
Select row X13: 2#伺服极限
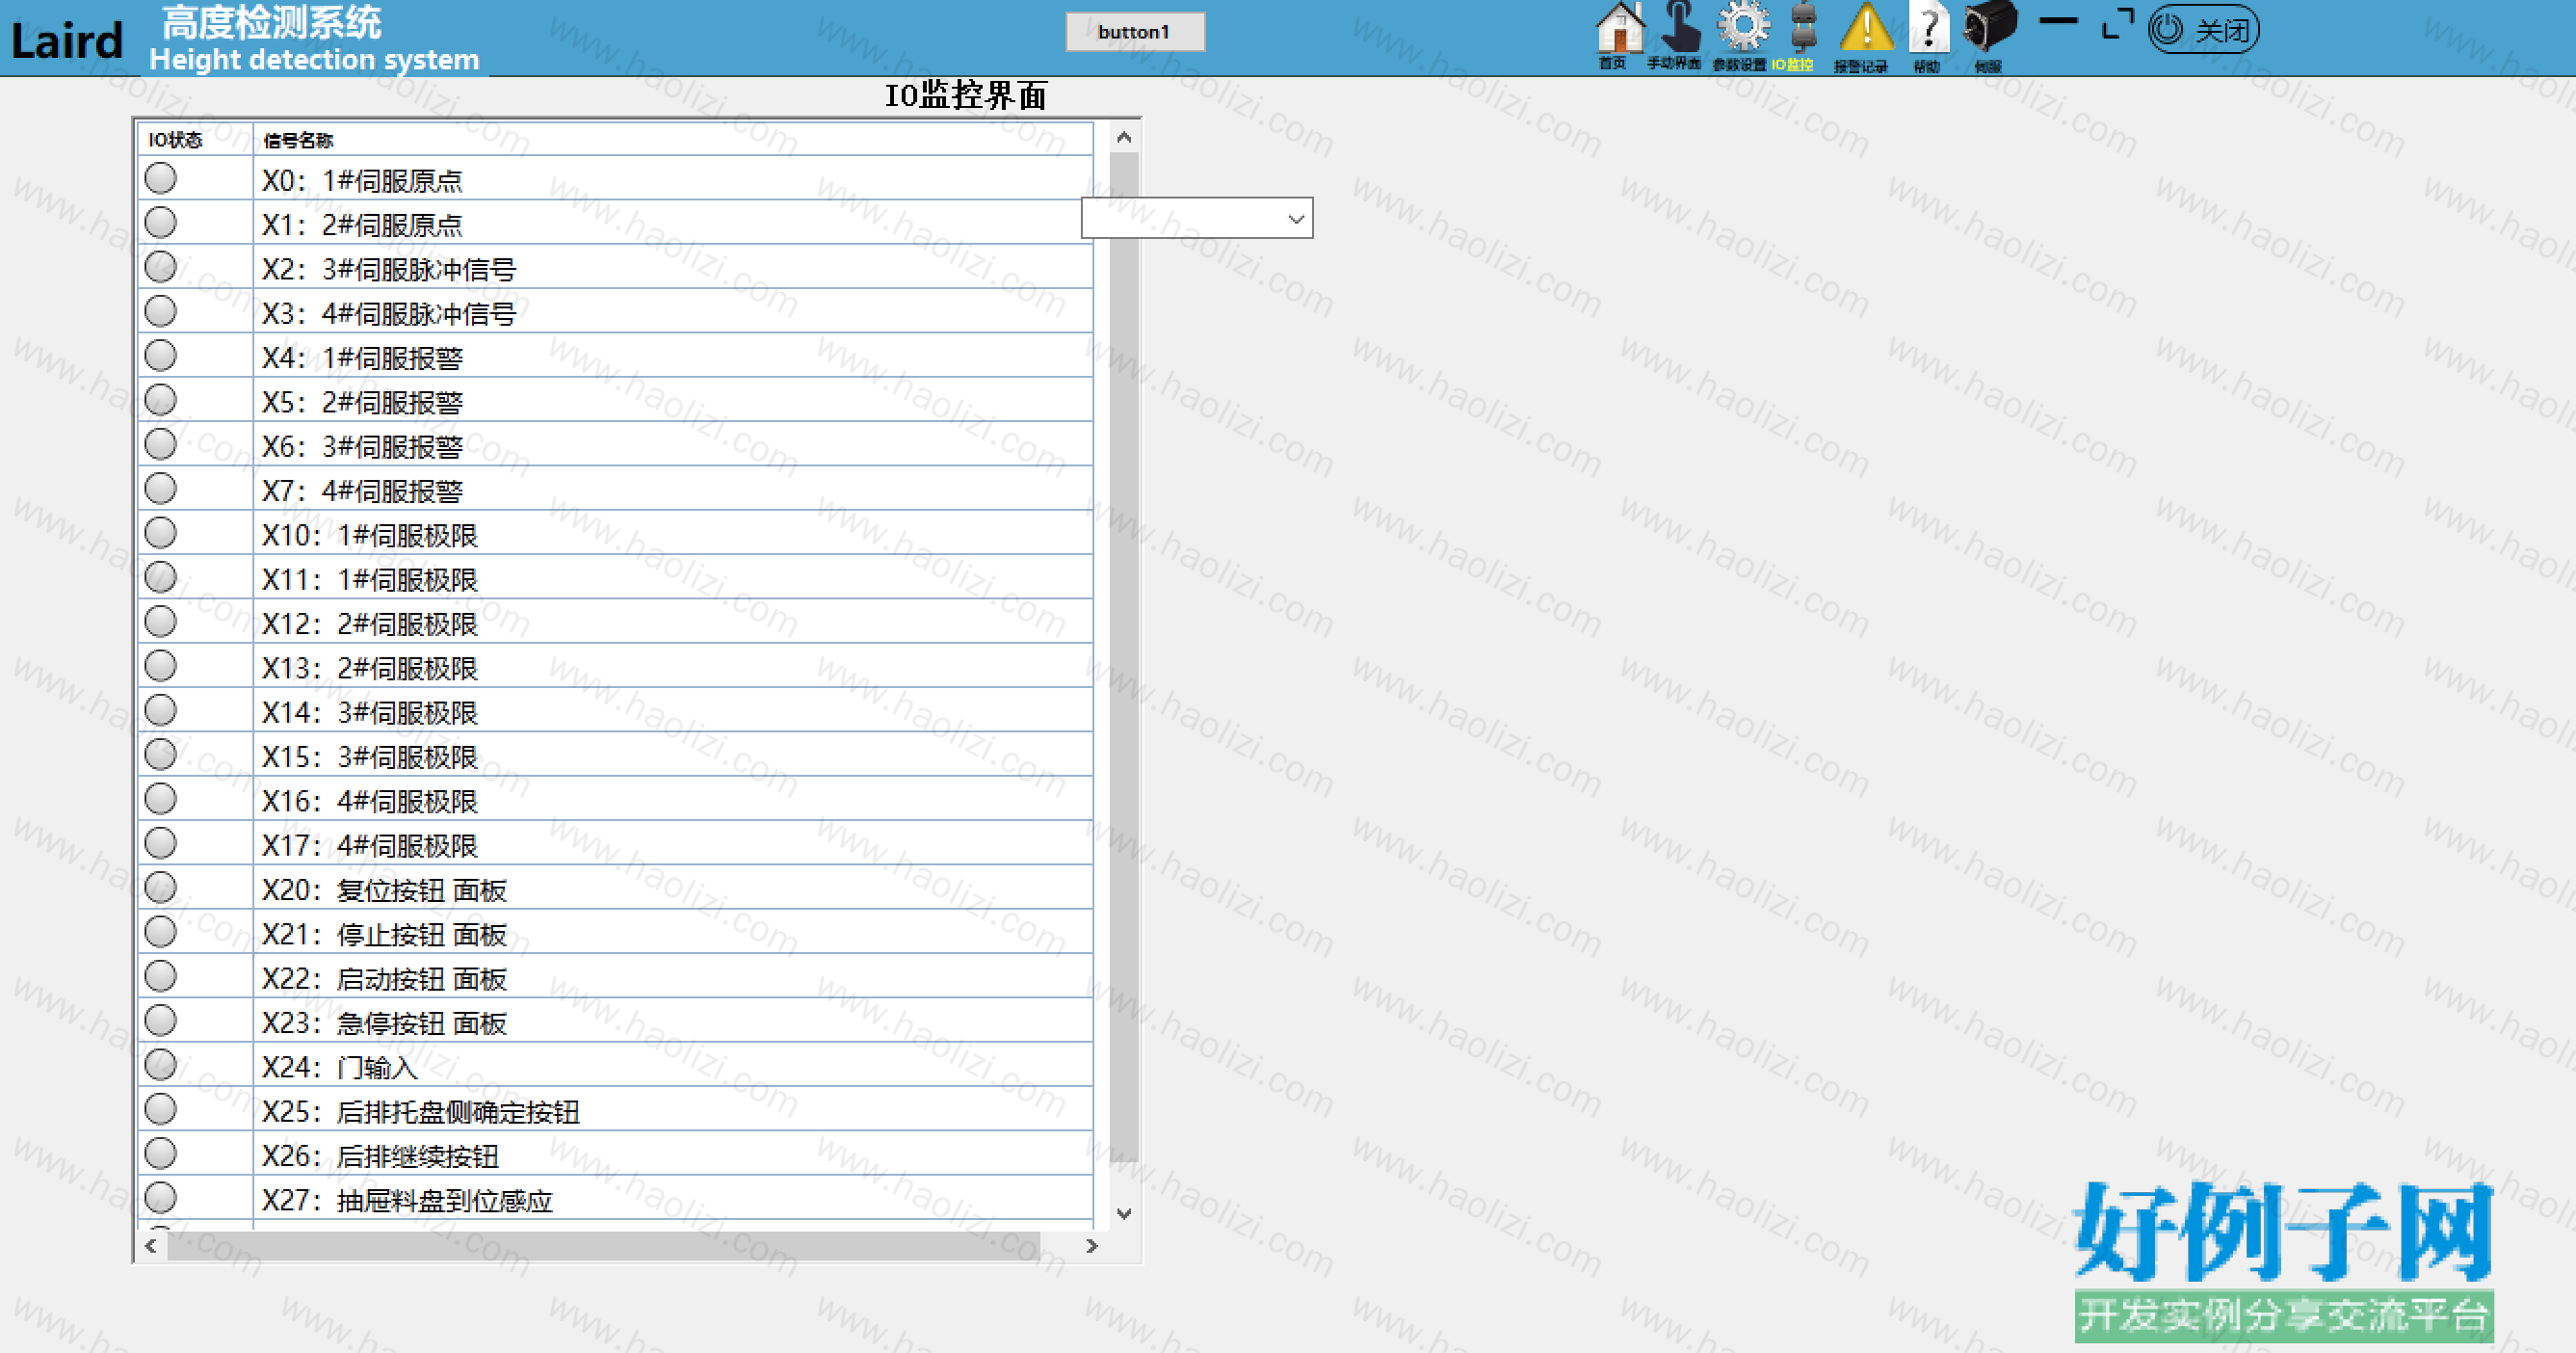[616, 667]
